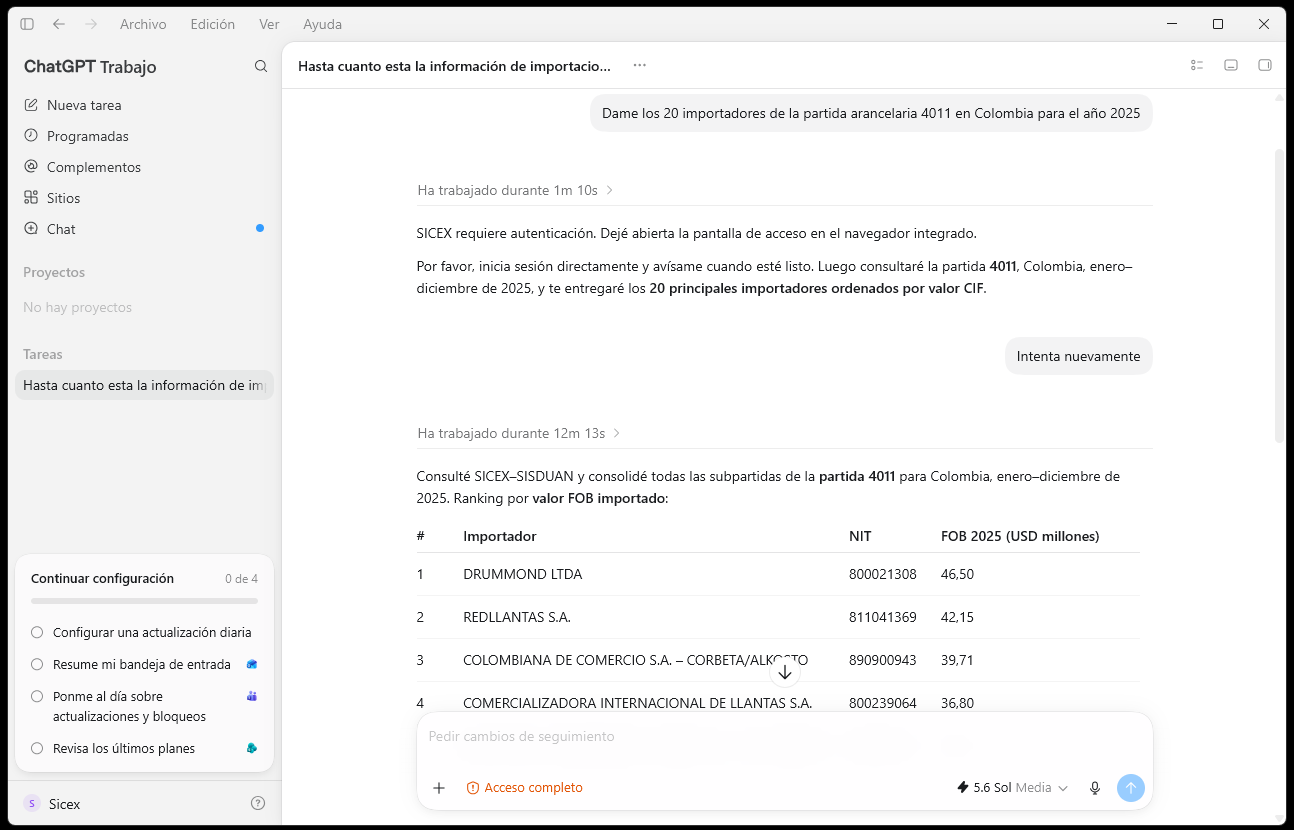Click NIT value 811041369

tap(883, 617)
